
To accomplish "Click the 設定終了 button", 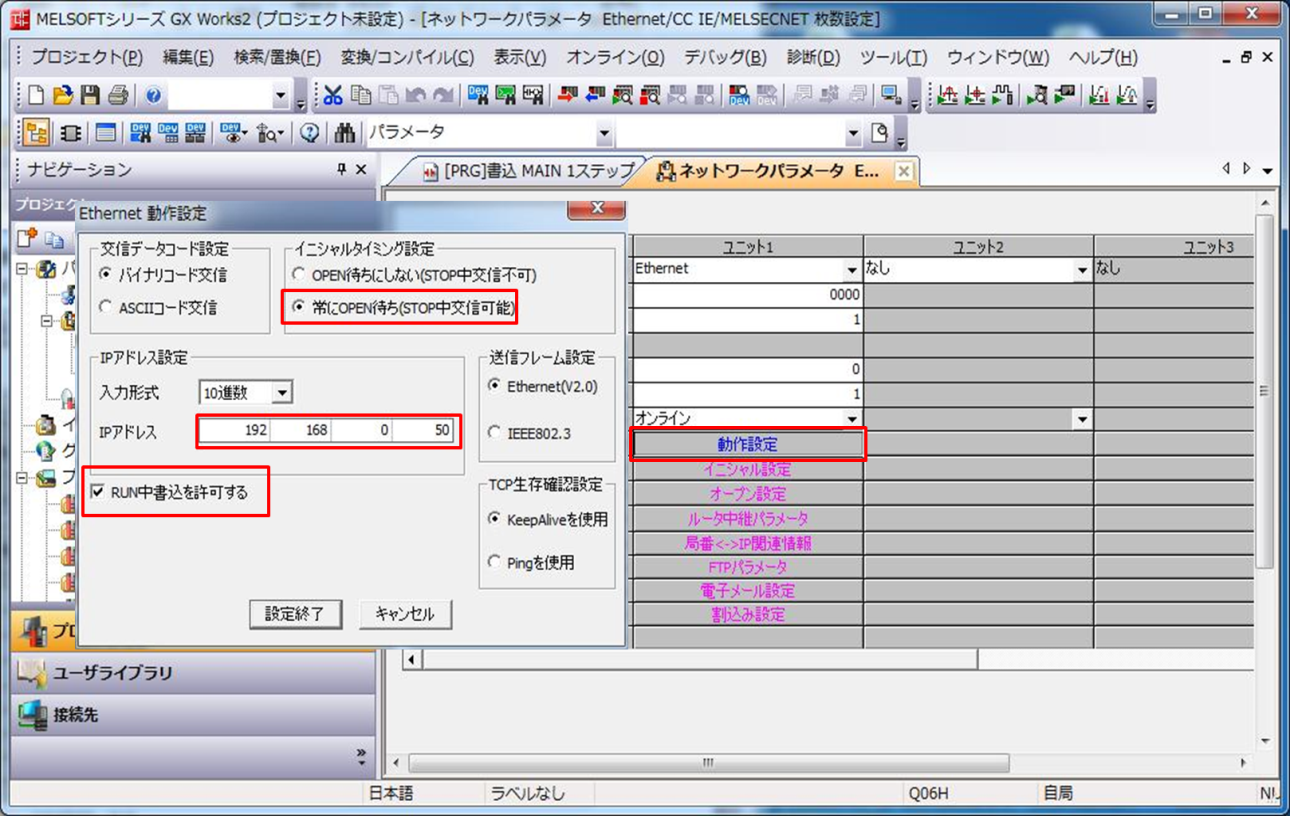I will [x=295, y=614].
